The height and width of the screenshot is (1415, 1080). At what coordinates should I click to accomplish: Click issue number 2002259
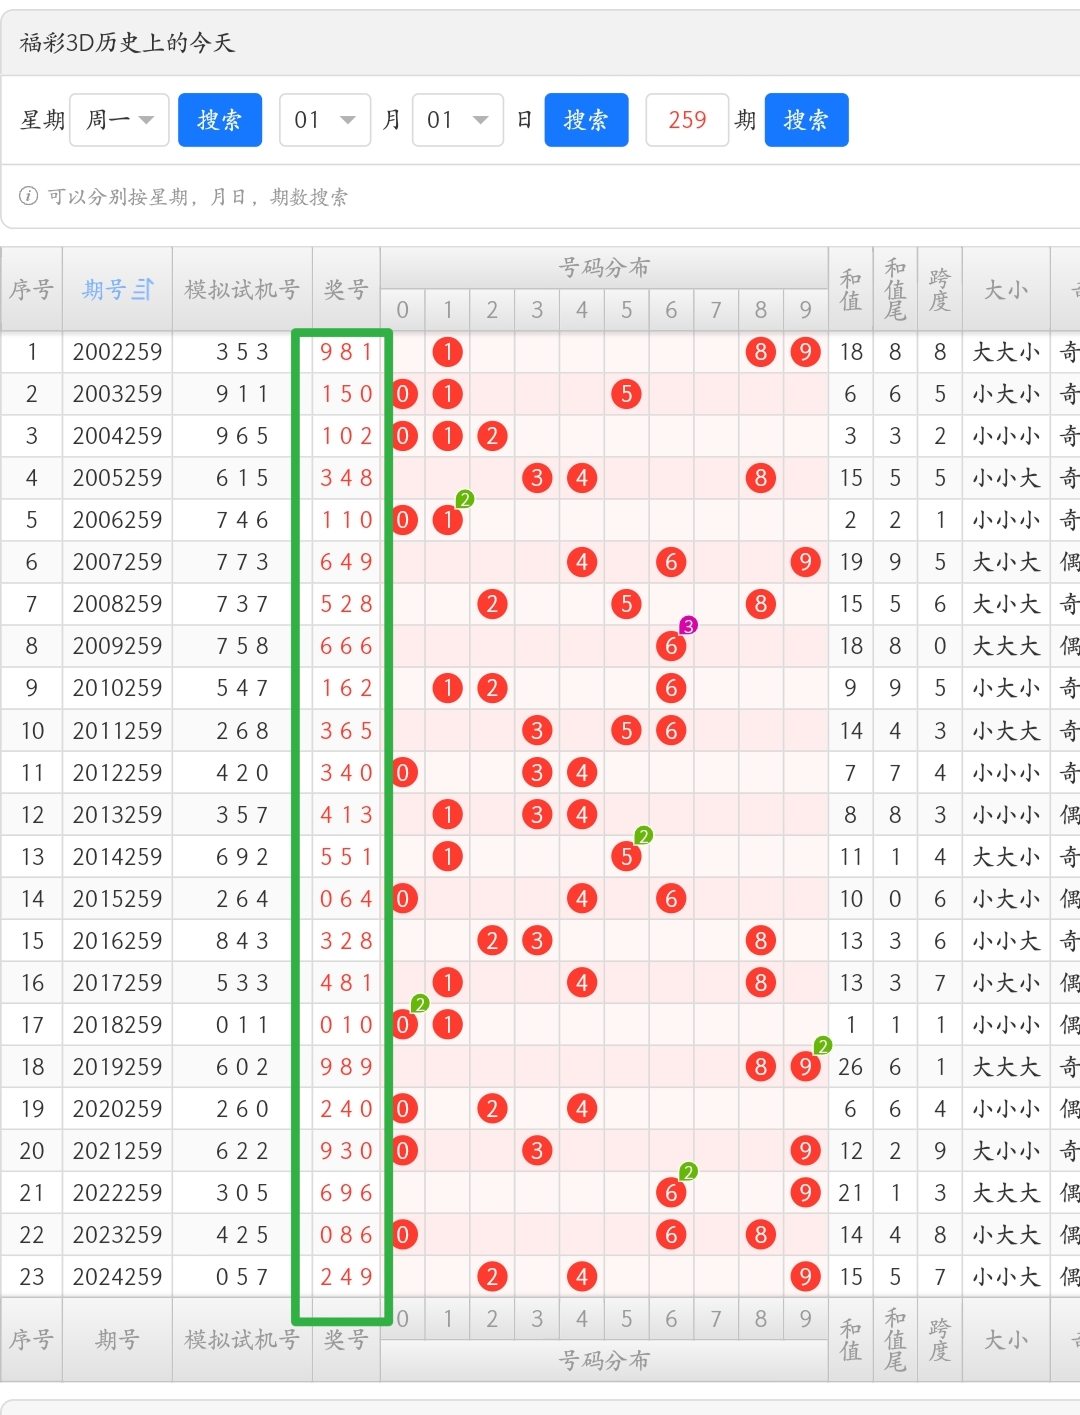point(117,352)
